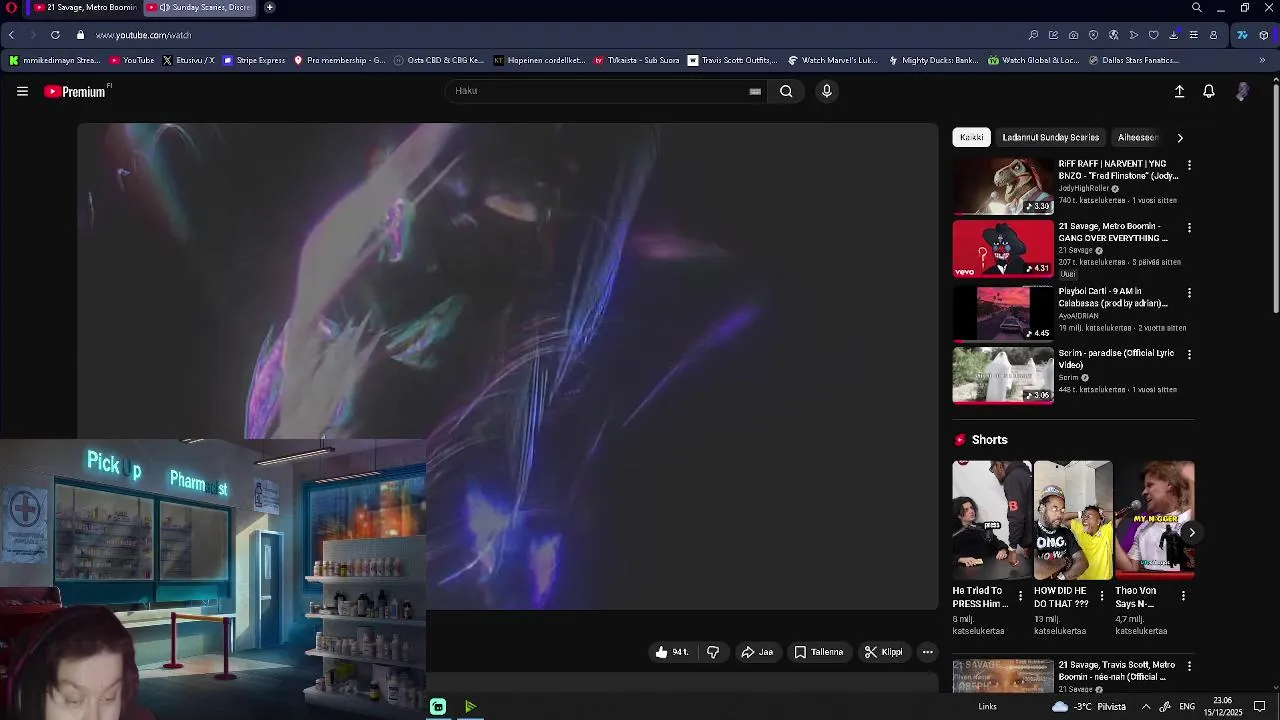Open 'YouTube' bookmark
This screenshot has width=1280, height=720.
(132, 60)
